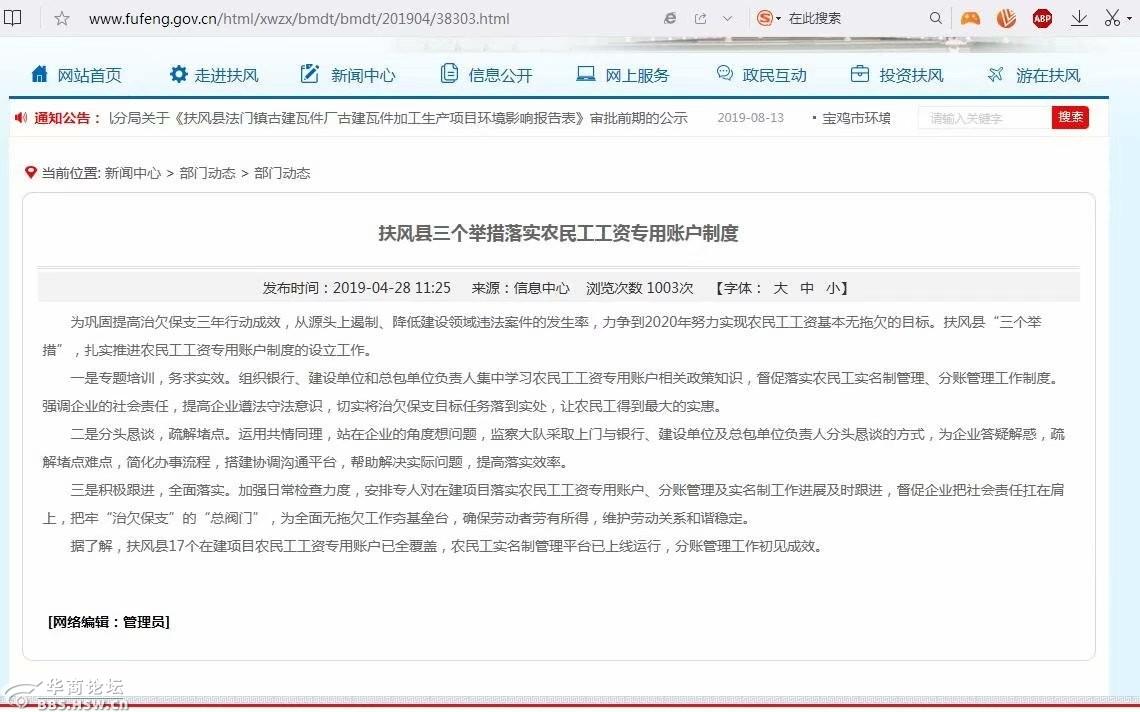Image resolution: width=1140 pixels, height=712 pixels.
Task: Set font size to 小
Action: click(833, 288)
